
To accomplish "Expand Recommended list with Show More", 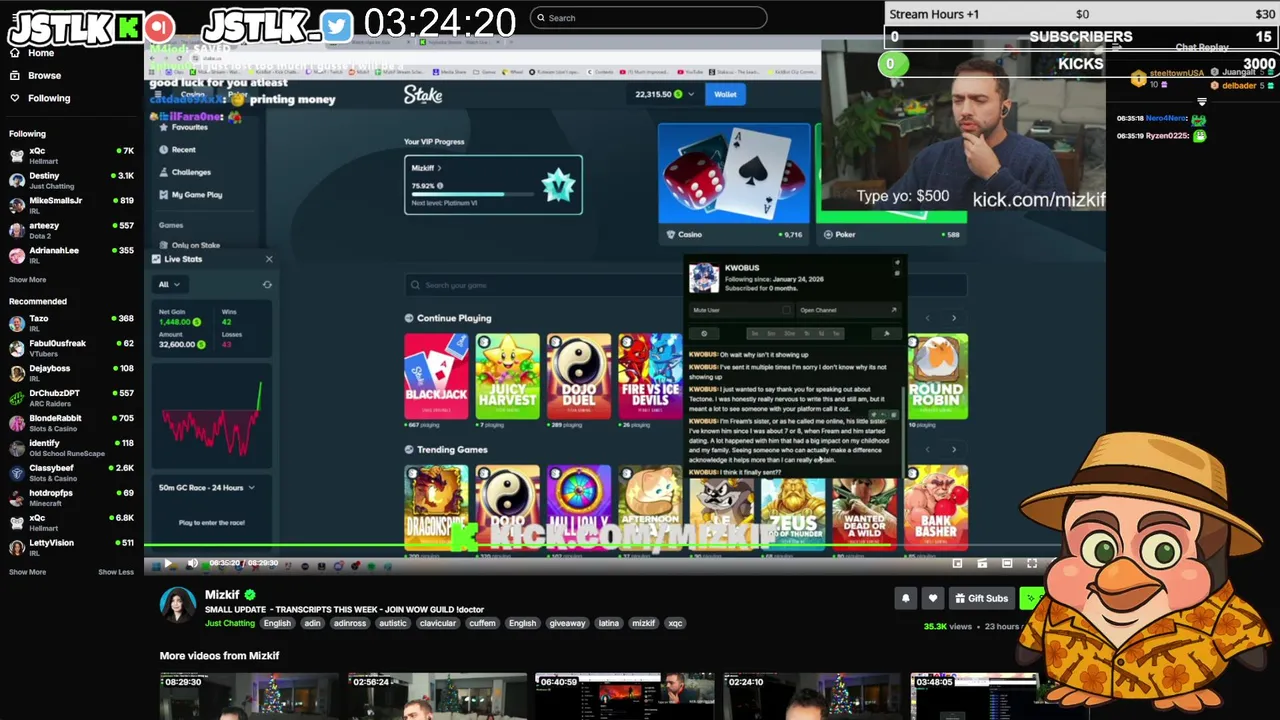I will click(x=27, y=572).
